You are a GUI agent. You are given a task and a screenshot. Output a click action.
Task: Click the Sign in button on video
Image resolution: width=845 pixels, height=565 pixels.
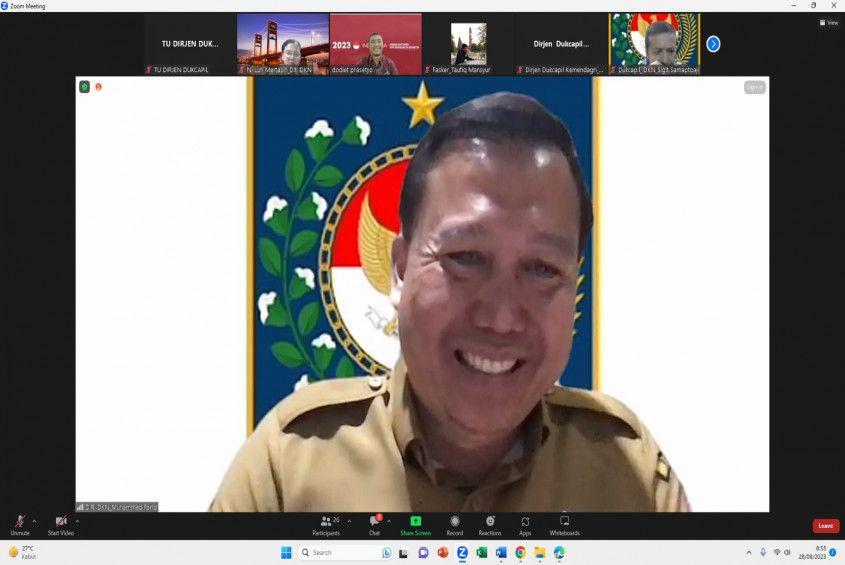coord(754,87)
